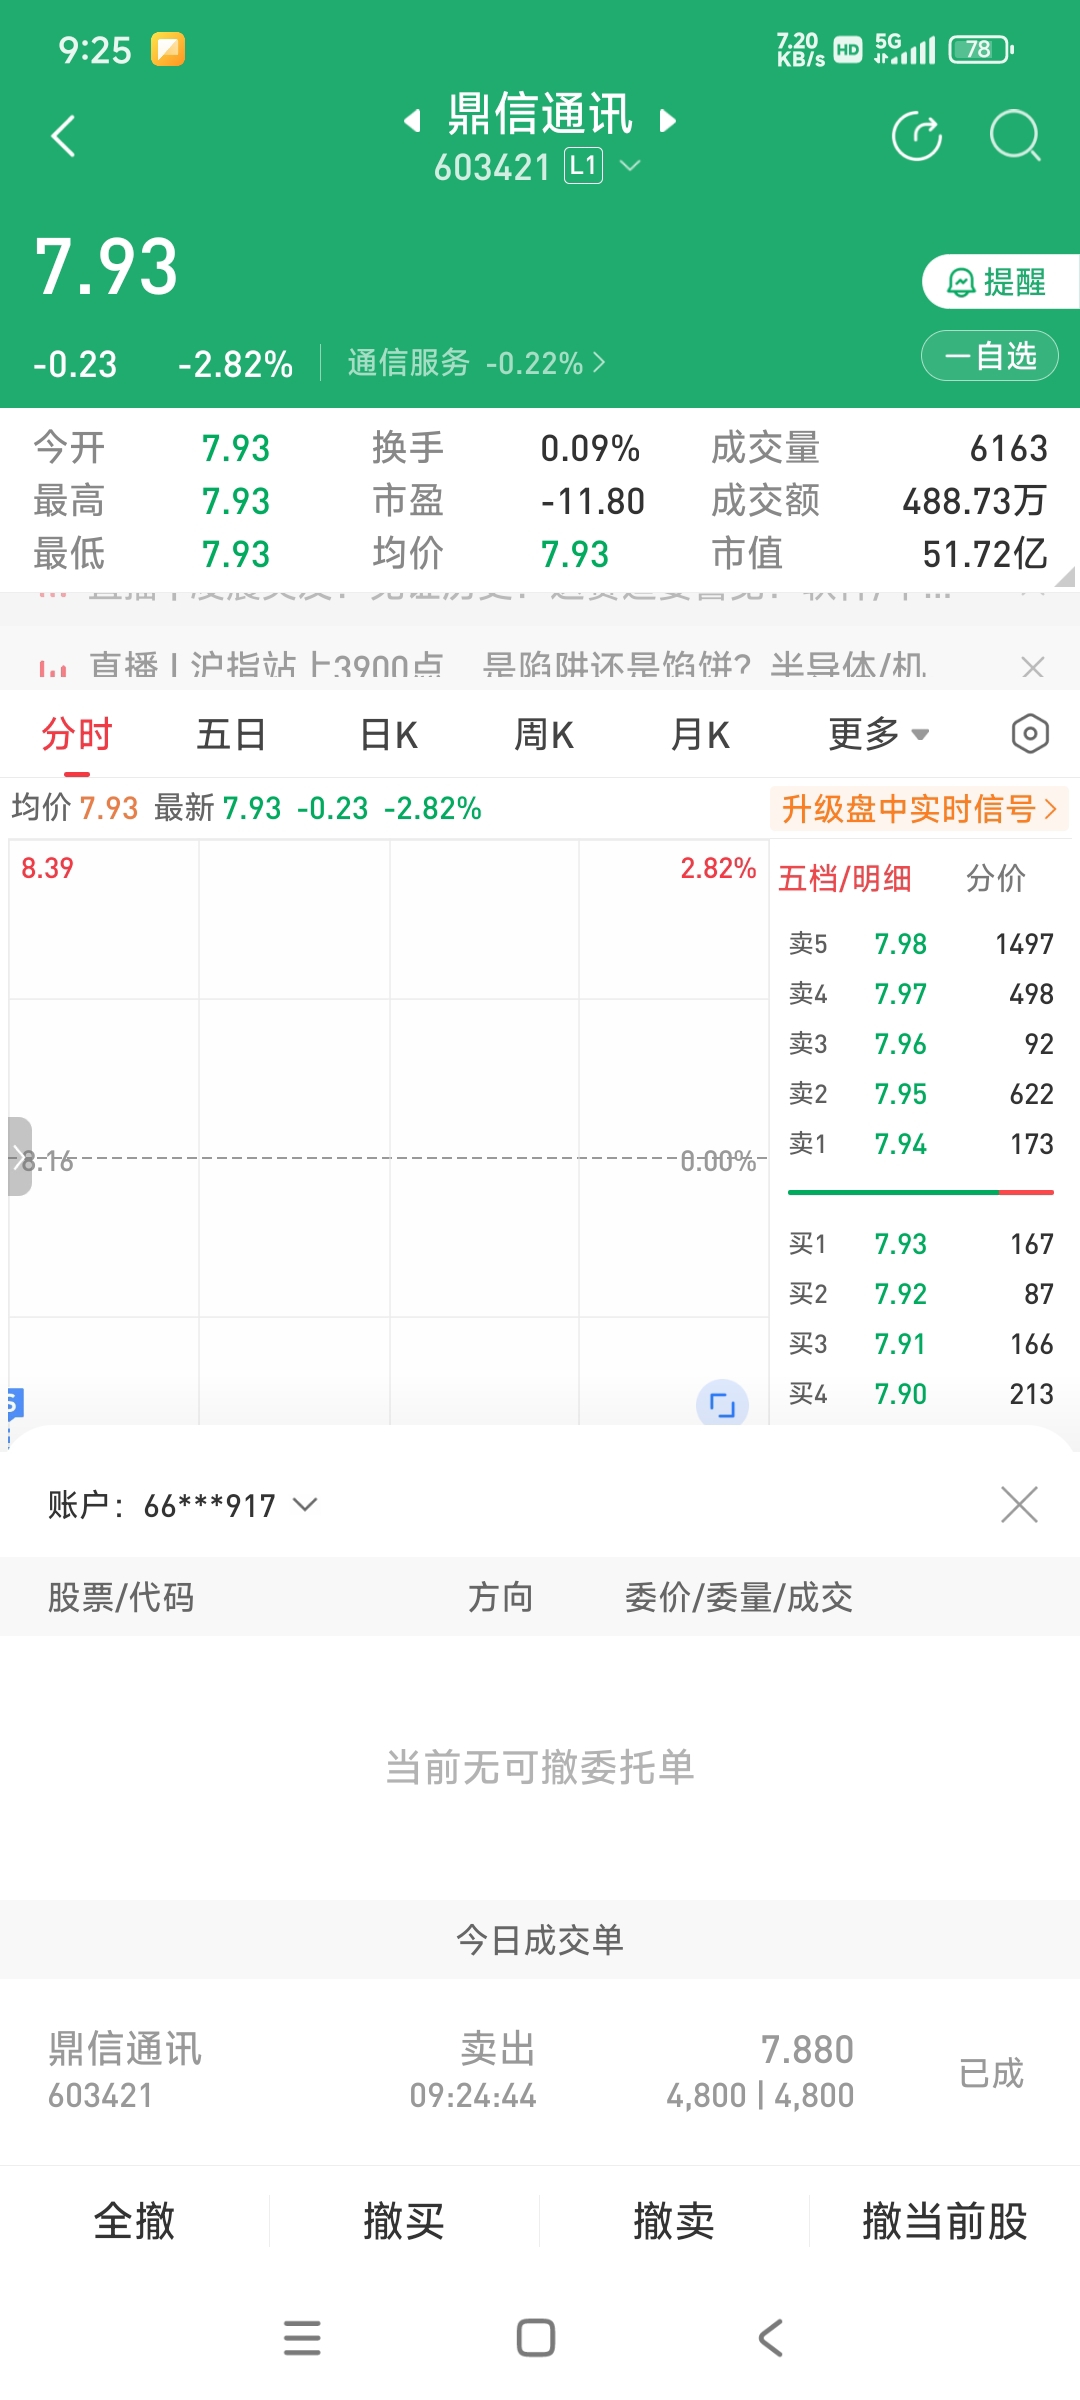Screen dimensions: 1080x2400
Task: Tap the refresh/share circular icon
Action: tap(917, 136)
